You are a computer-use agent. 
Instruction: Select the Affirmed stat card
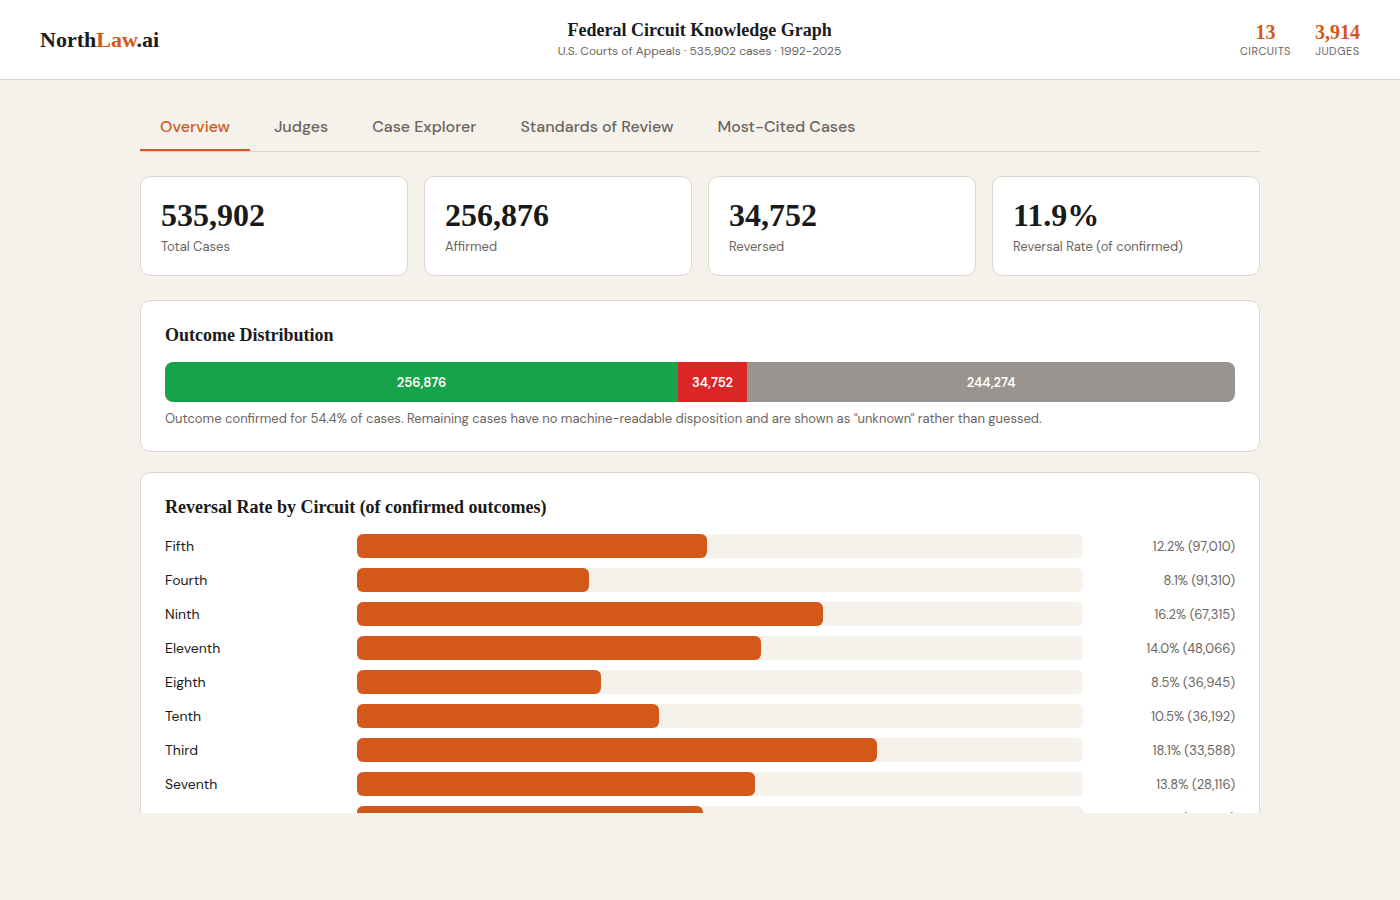click(x=558, y=226)
